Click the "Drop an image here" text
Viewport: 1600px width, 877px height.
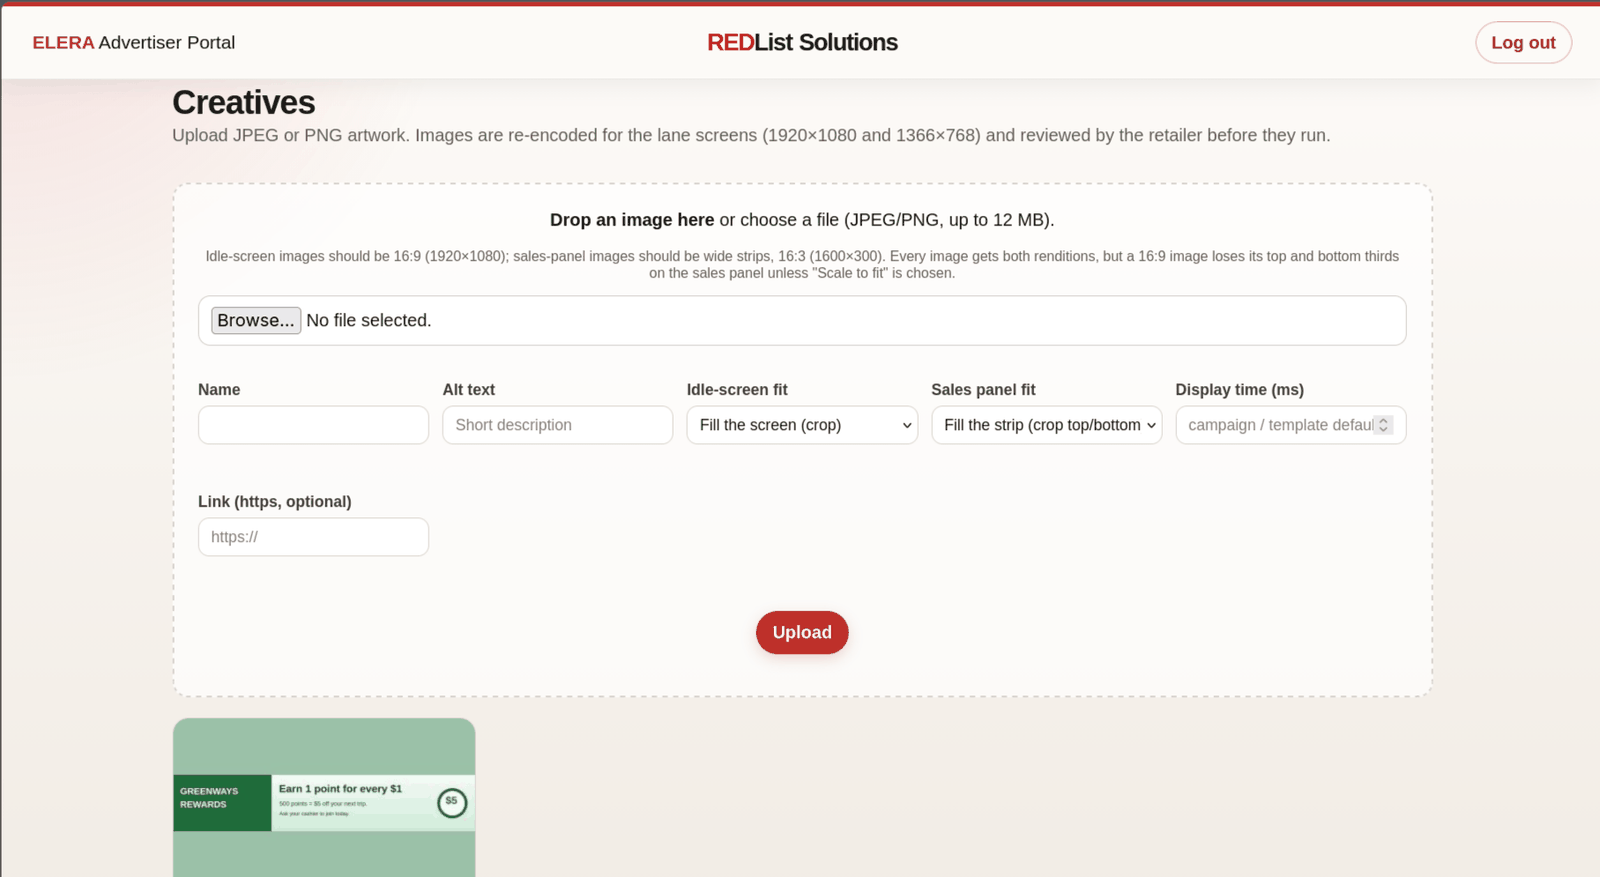click(632, 220)
